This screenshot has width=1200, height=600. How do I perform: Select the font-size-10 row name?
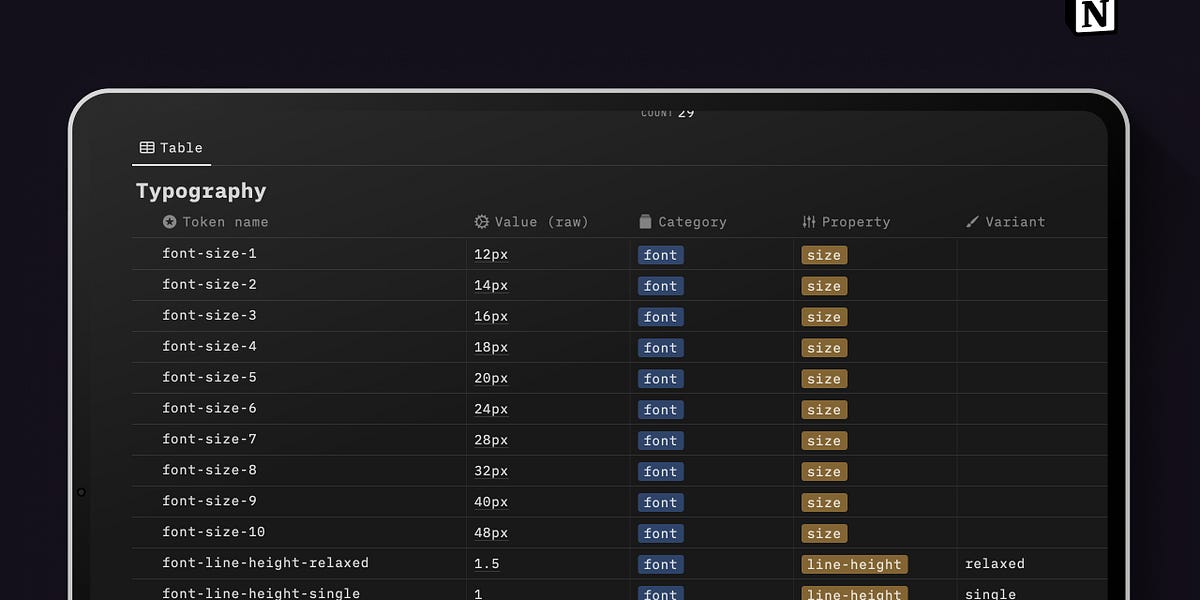[214, 533]
